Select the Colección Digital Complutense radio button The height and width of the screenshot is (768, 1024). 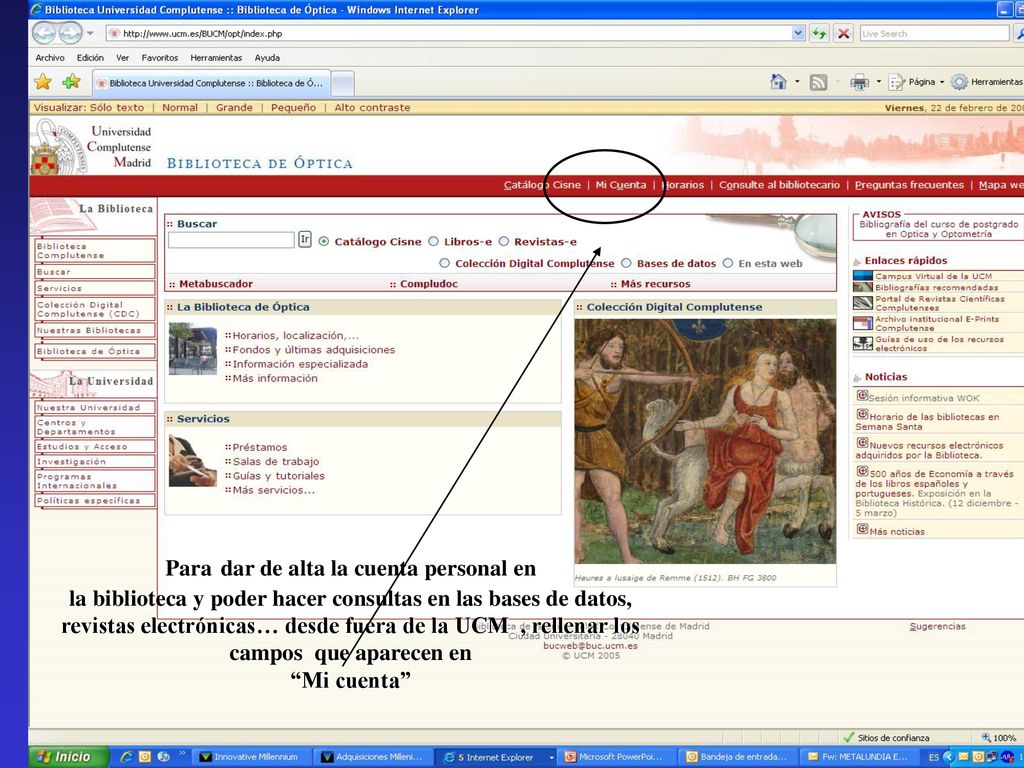click(x=445, y=263)
